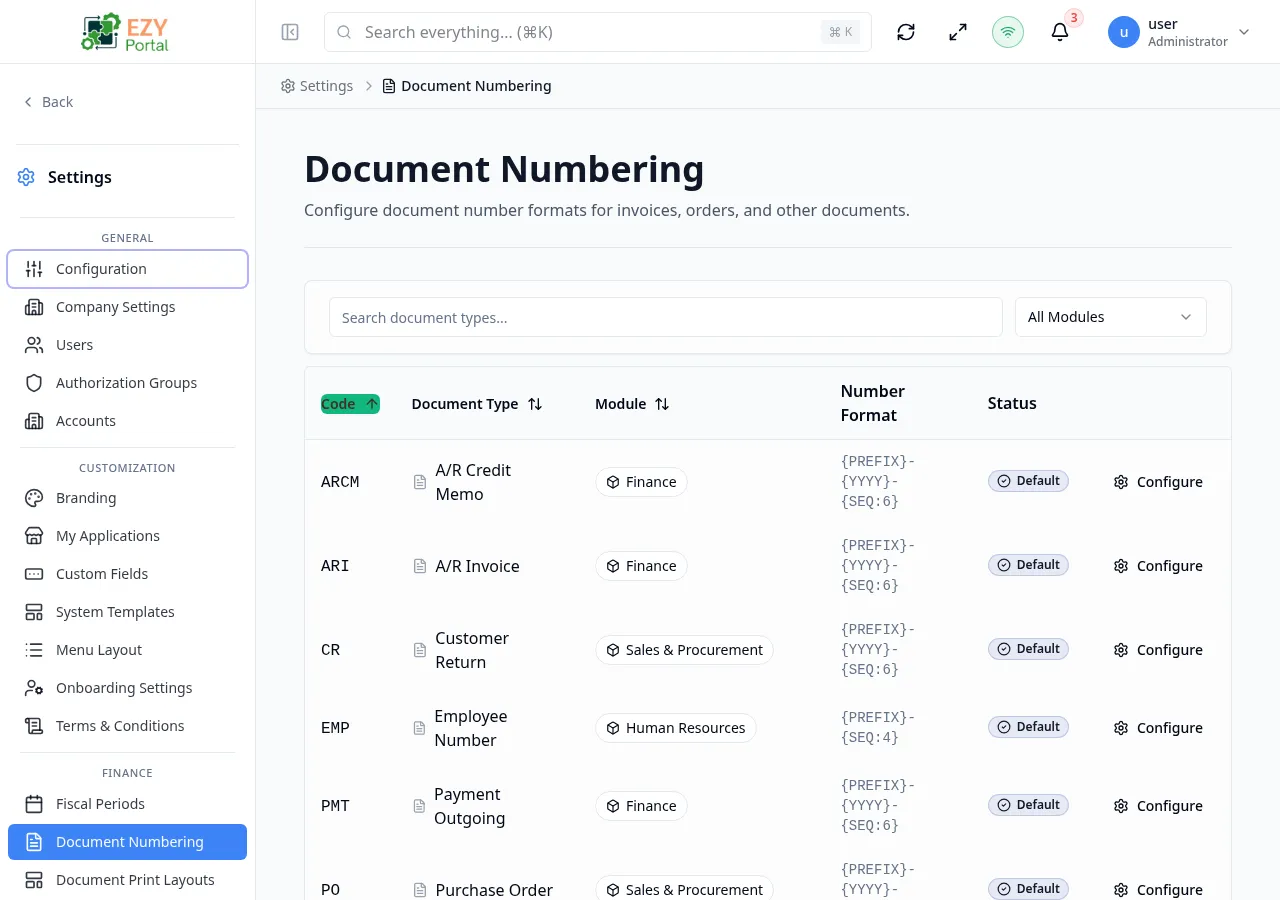The image size is (1280, 900).
Task: Click Human Resources module tag
Action: point(675,728)
